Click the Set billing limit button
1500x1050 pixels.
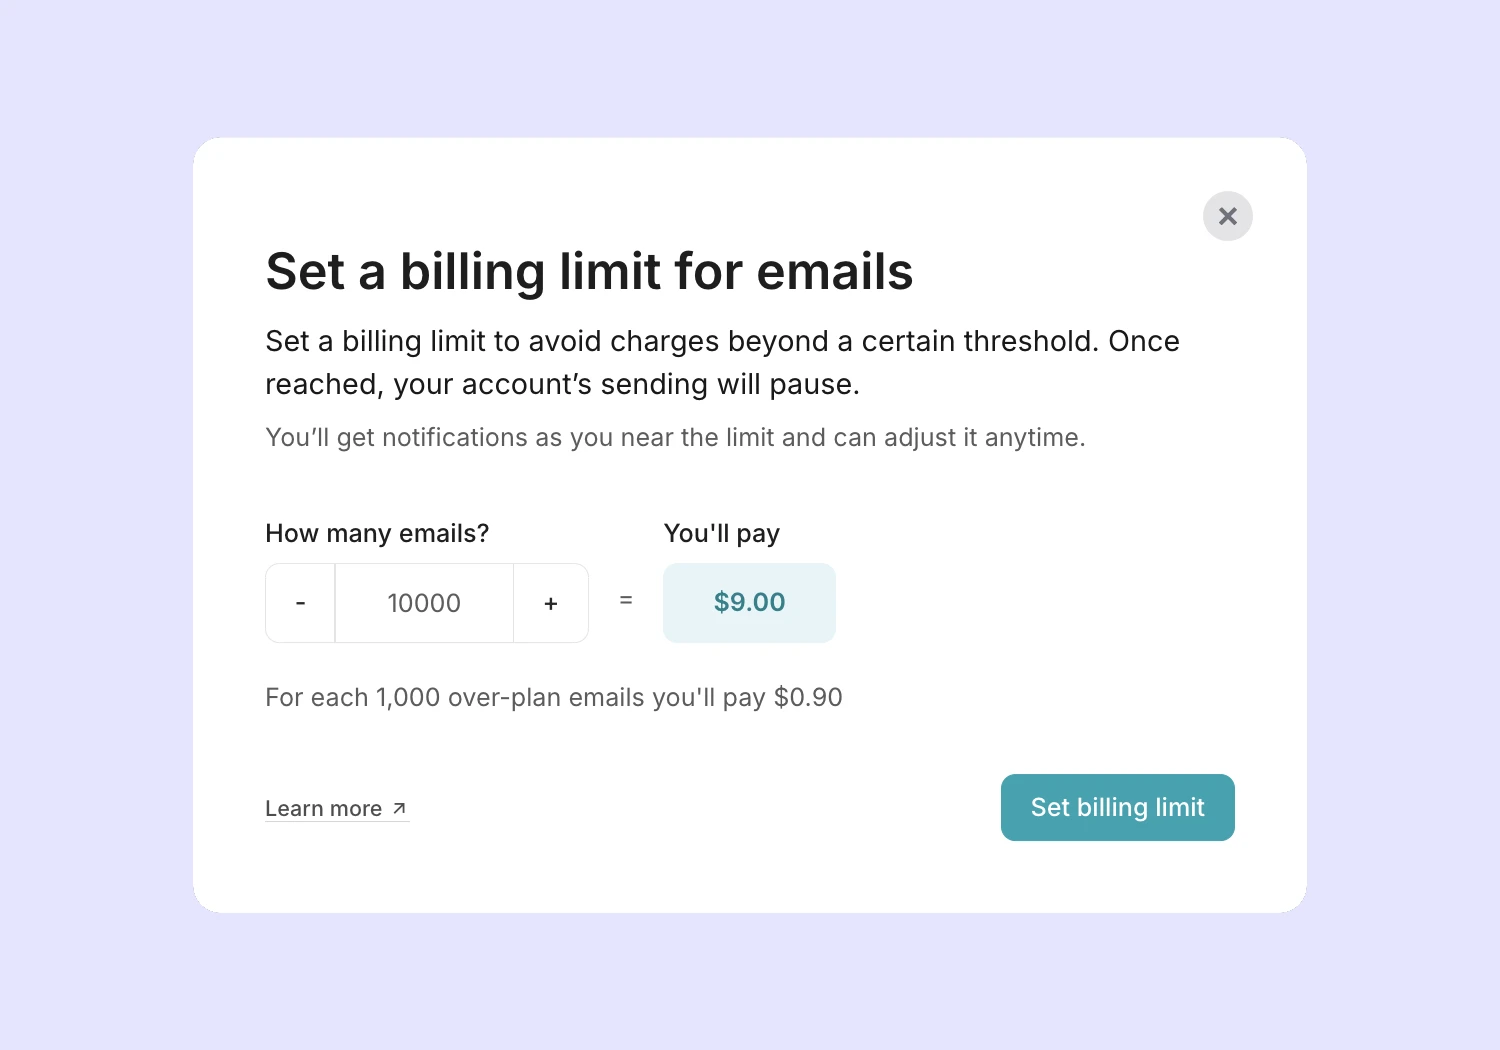1117,807
